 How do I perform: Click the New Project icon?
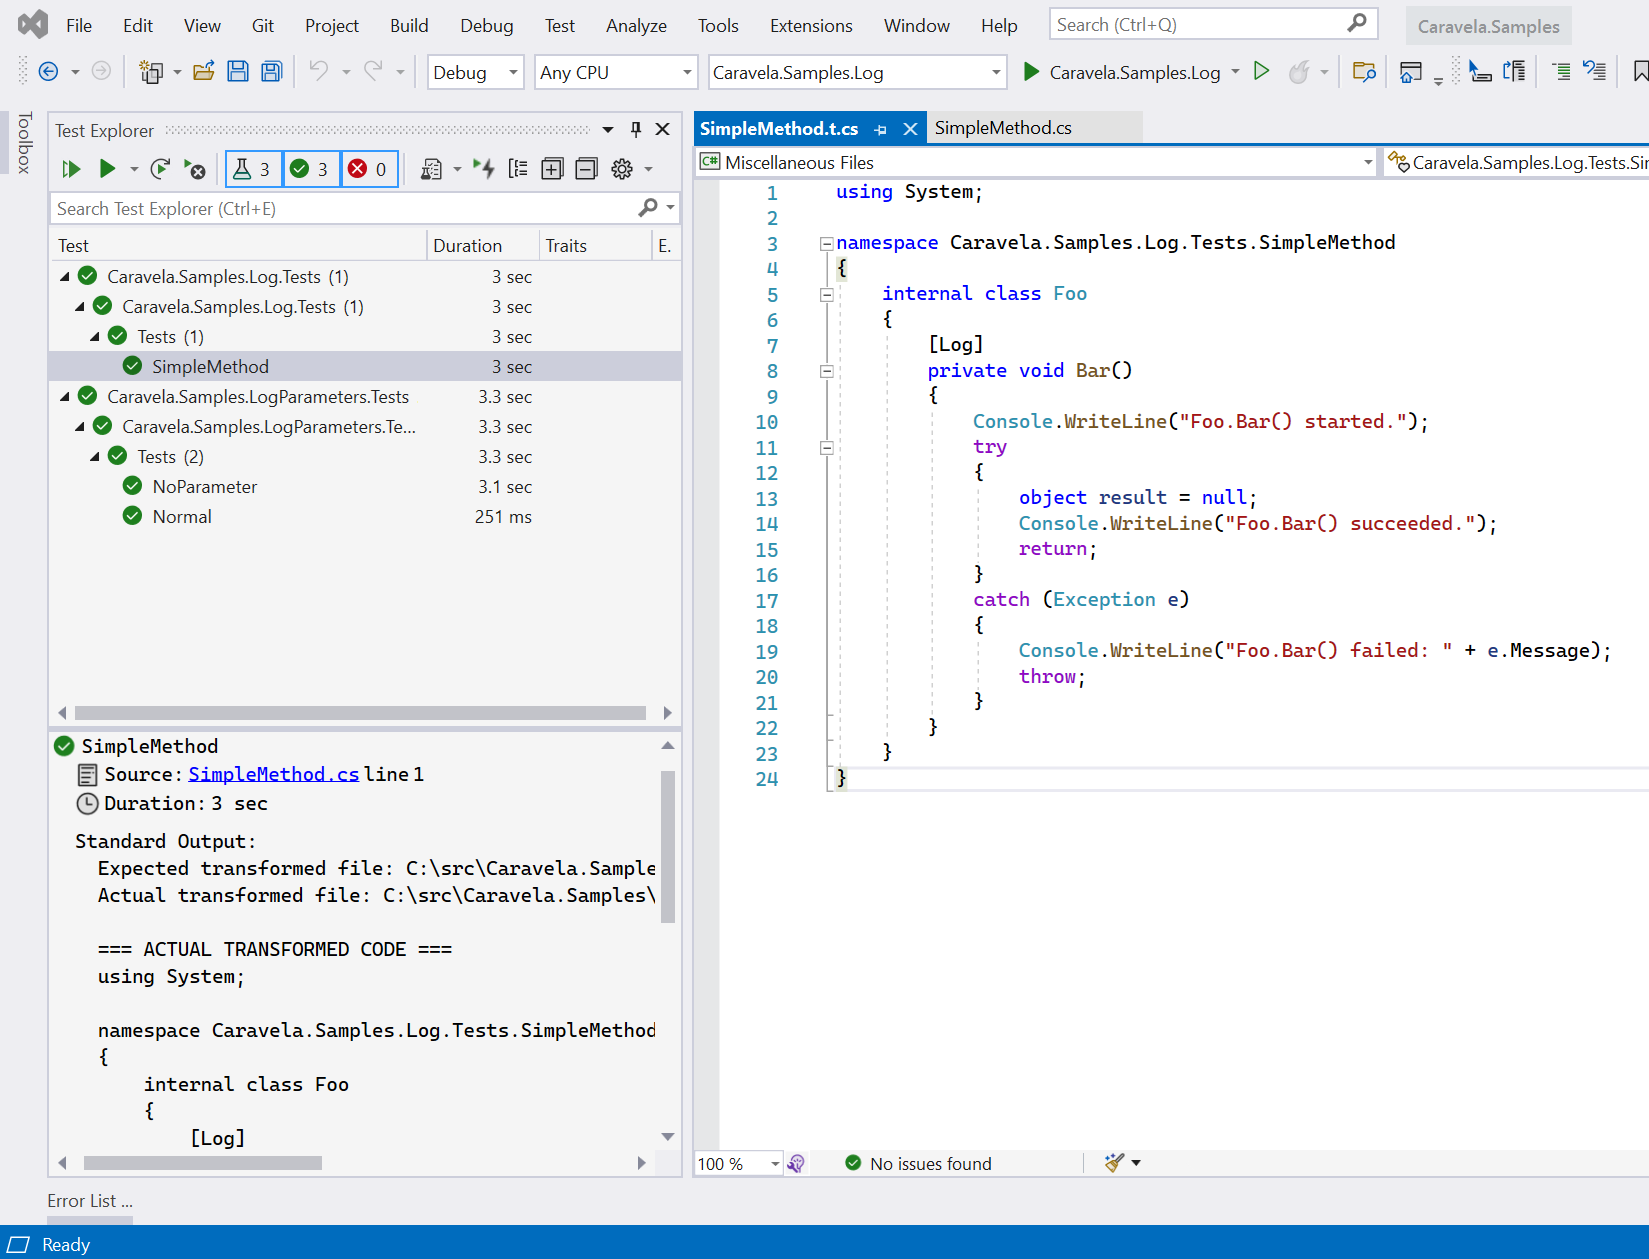pos(151,72)
